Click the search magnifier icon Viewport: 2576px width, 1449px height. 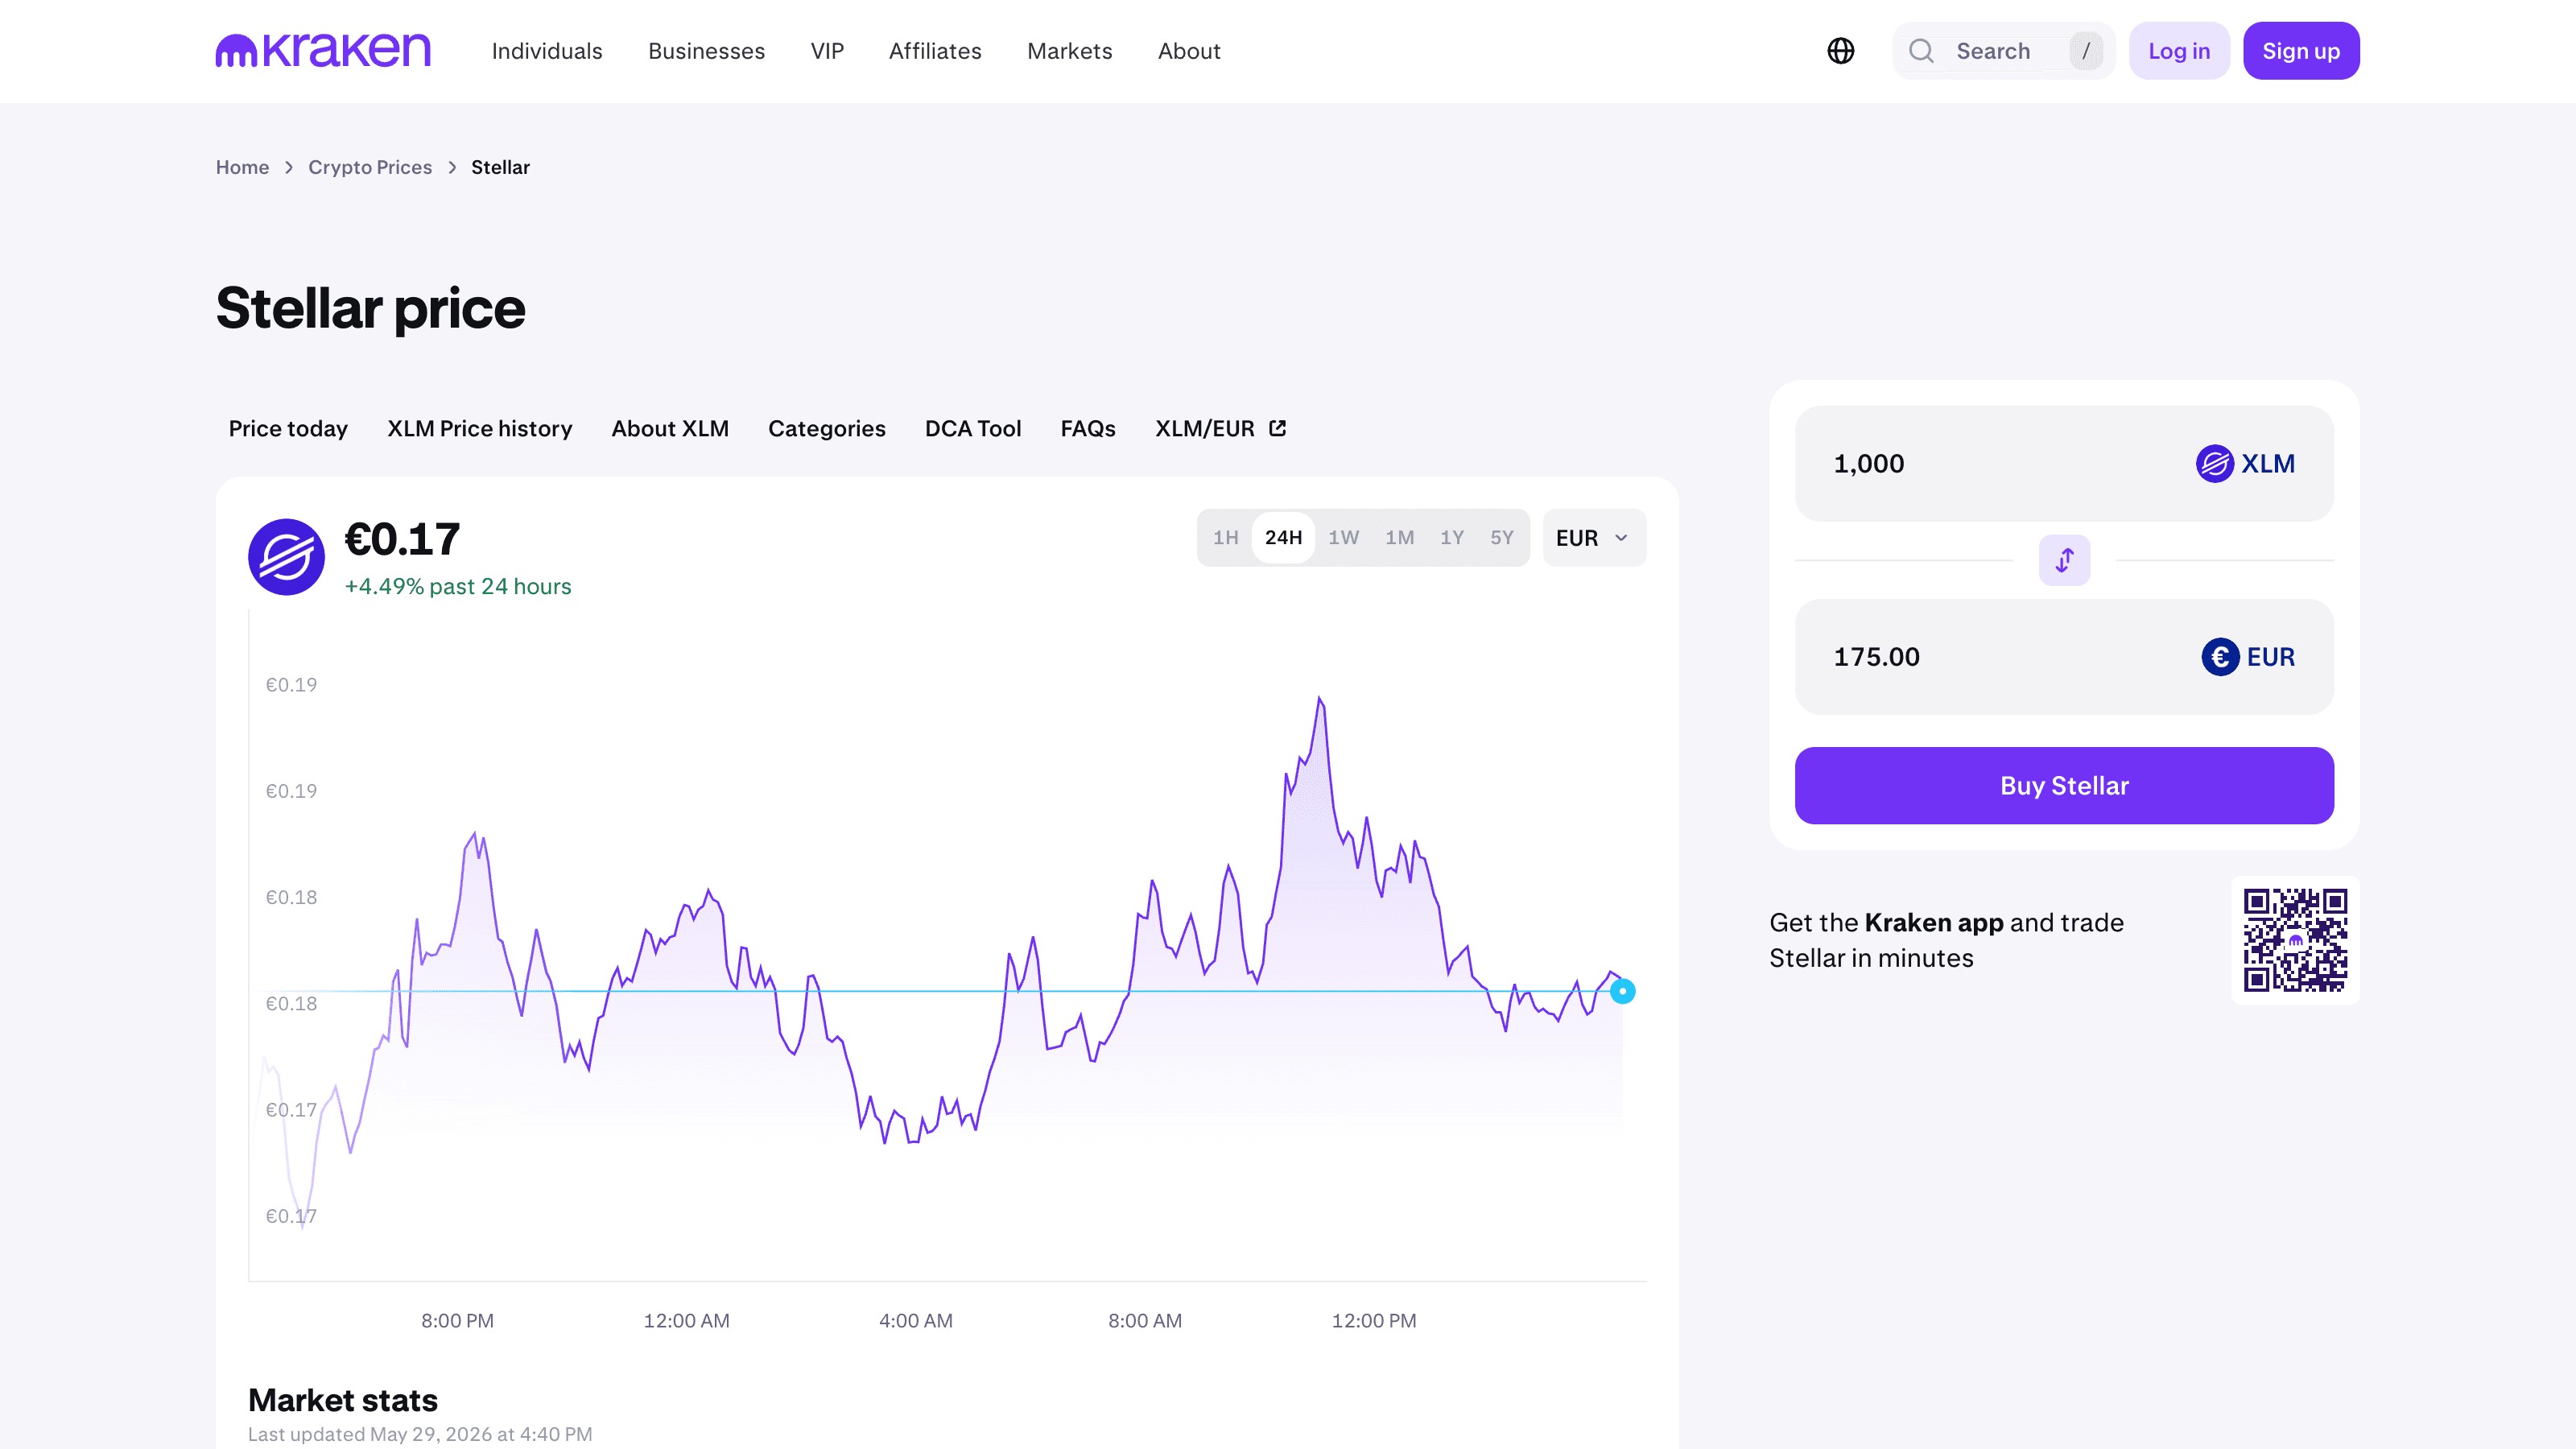1921,51
